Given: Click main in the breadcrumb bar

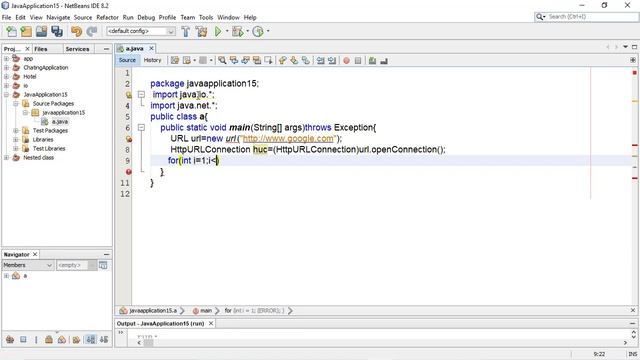Looking at the screenshot, I should click(206, 311).
